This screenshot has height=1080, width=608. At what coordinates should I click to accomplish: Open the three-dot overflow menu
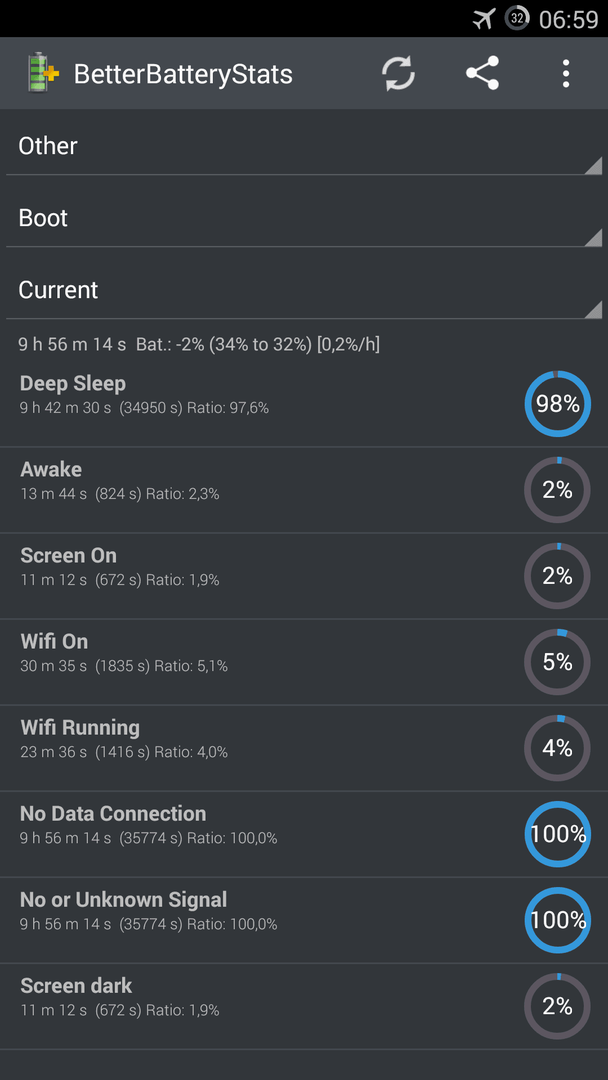[x=565, y=73]
